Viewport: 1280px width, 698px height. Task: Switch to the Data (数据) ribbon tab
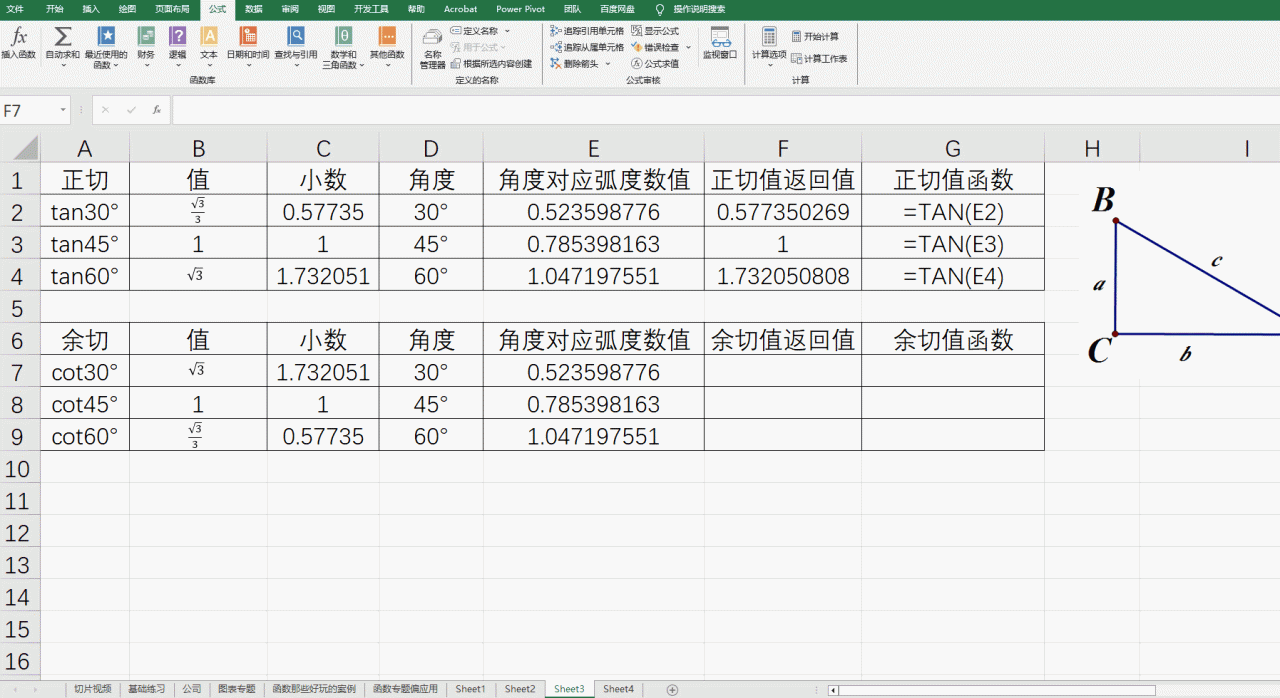point(254,9)
